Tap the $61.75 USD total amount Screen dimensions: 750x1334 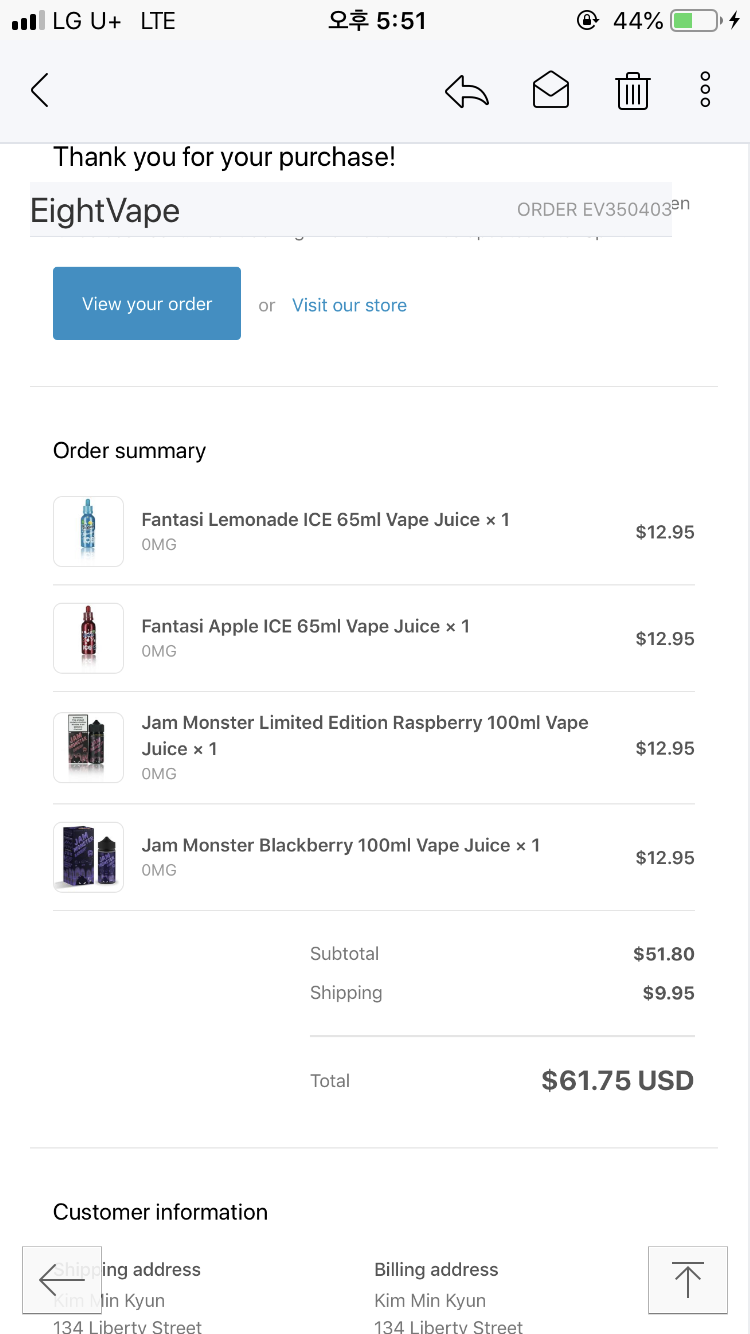[617, 1081]
